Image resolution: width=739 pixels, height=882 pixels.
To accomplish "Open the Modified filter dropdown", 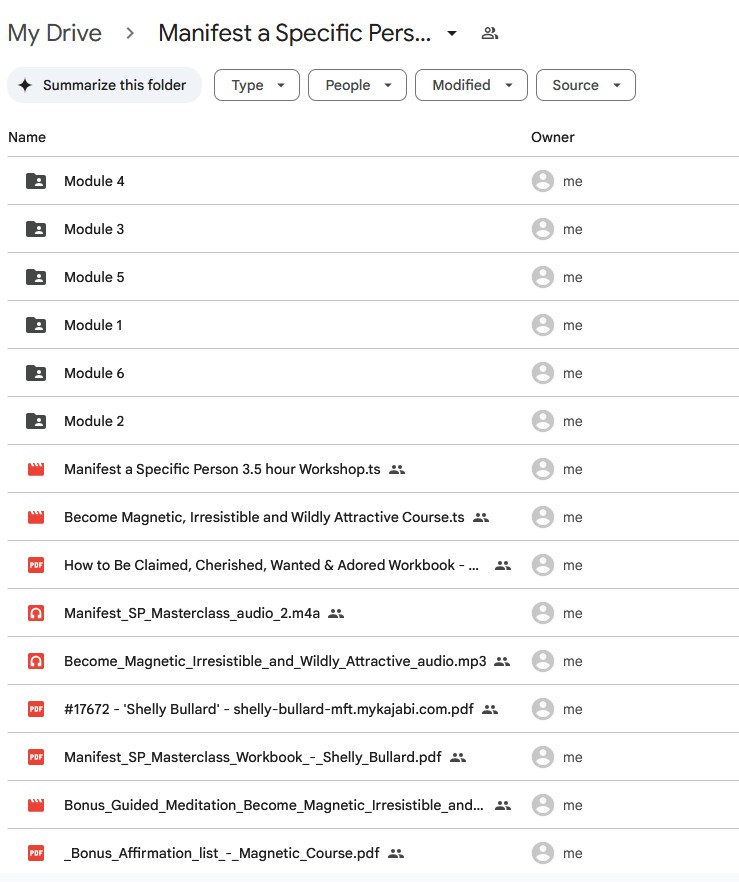I will pos(471,85).
